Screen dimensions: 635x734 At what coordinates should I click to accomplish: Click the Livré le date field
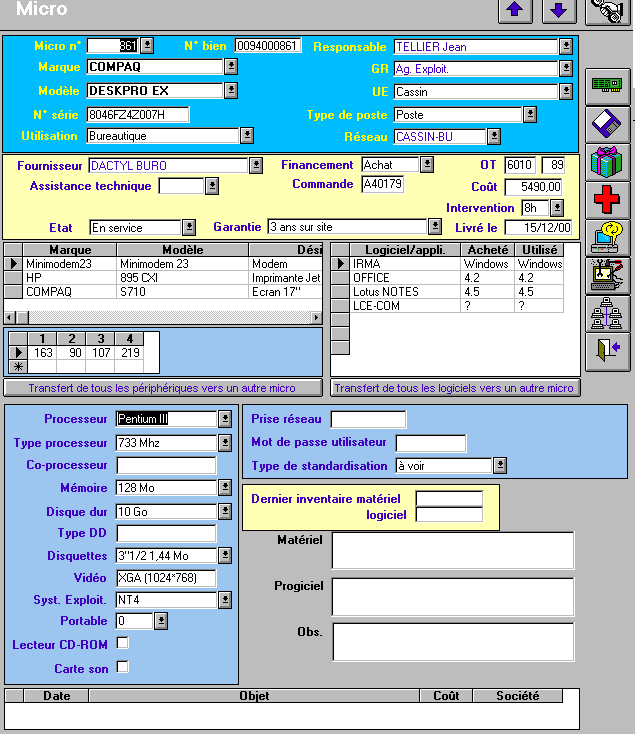pos(538,228)
